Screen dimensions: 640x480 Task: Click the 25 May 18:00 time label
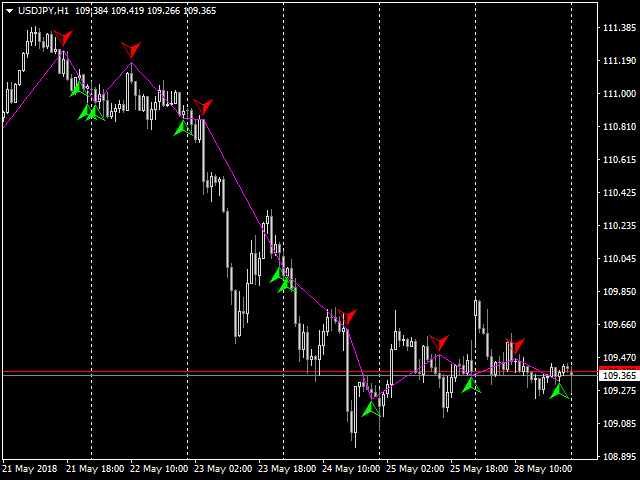479,469
